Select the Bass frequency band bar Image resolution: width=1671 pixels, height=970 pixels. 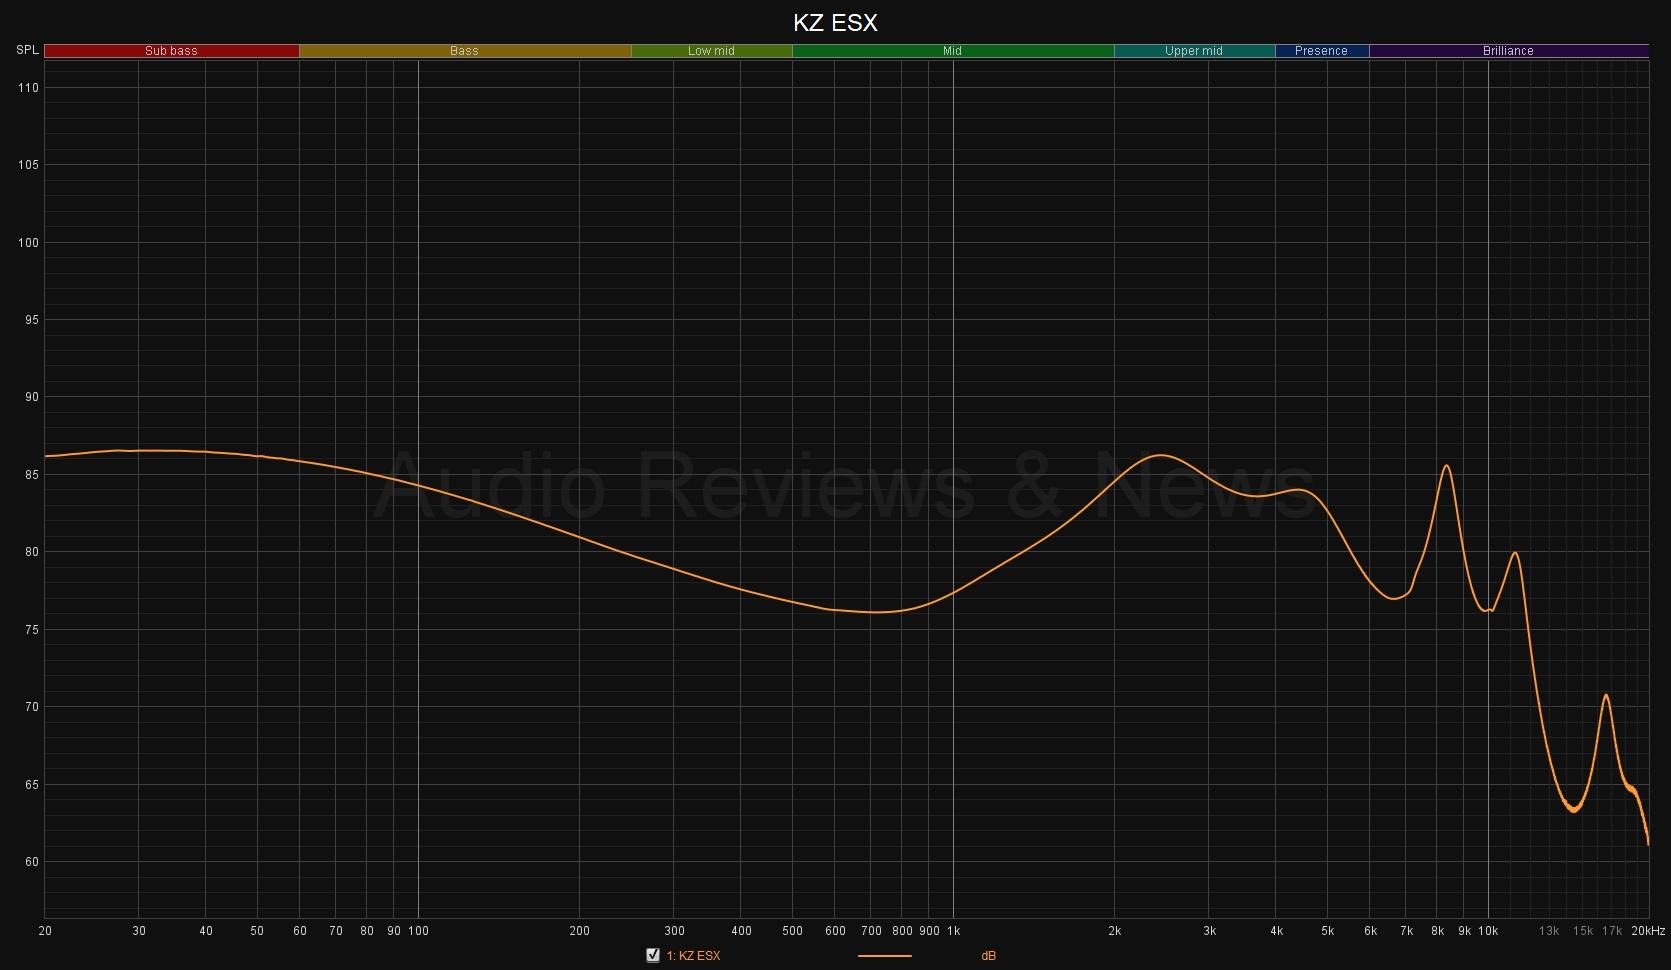coord(464,51)
